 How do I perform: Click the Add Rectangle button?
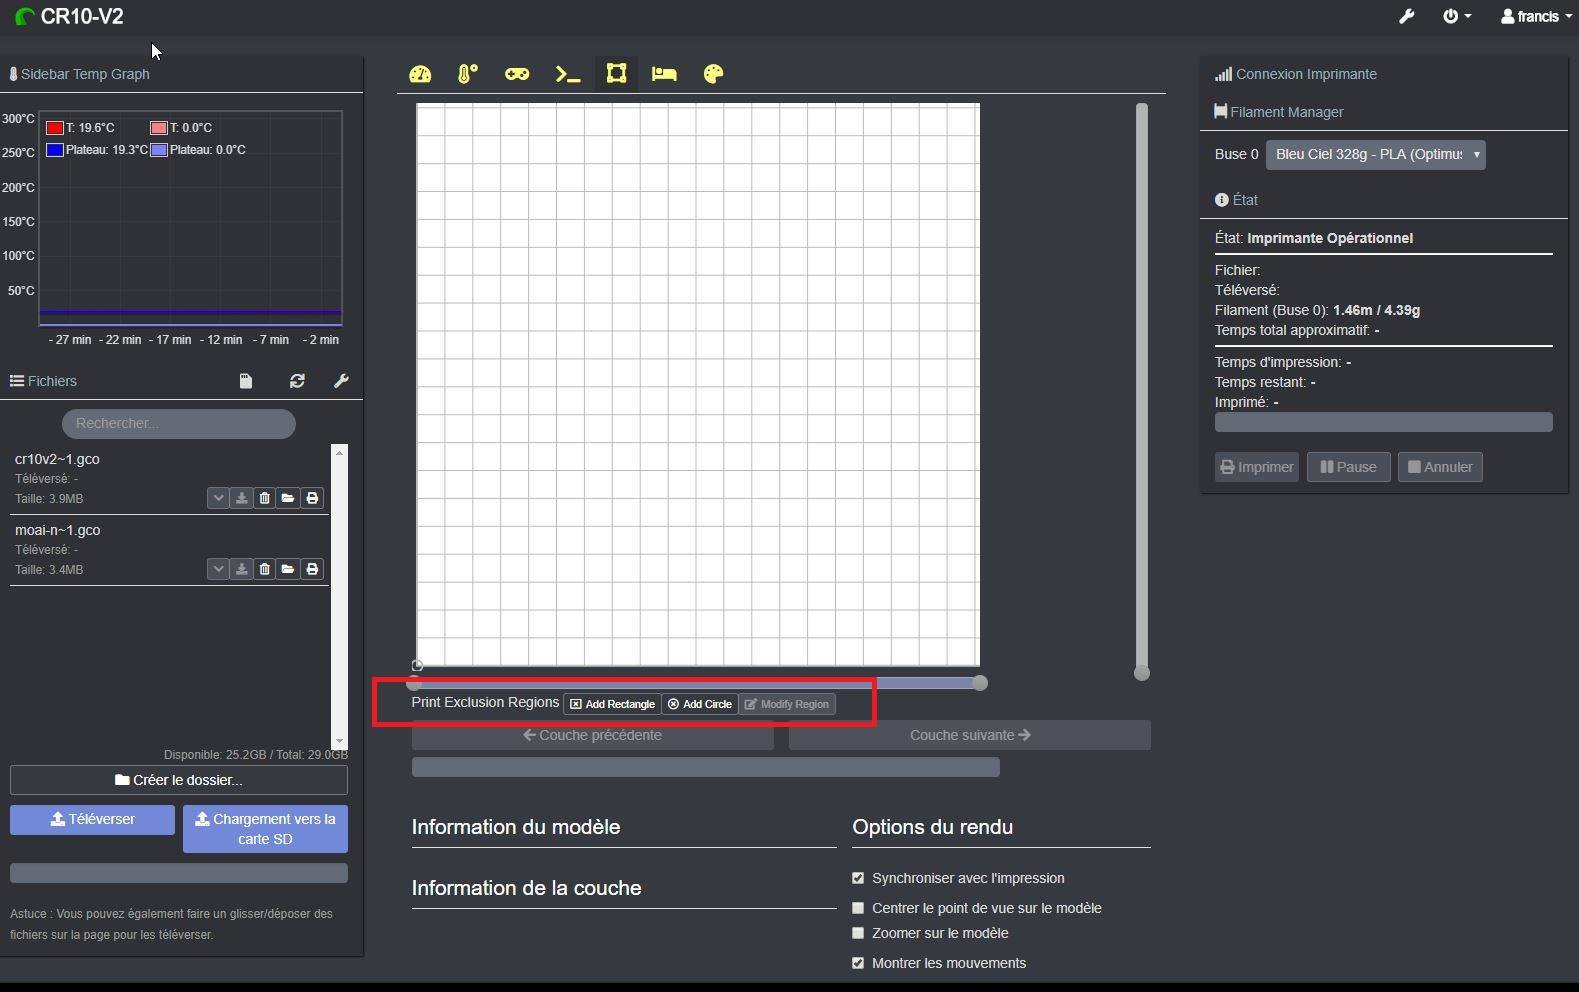[612, 704]
